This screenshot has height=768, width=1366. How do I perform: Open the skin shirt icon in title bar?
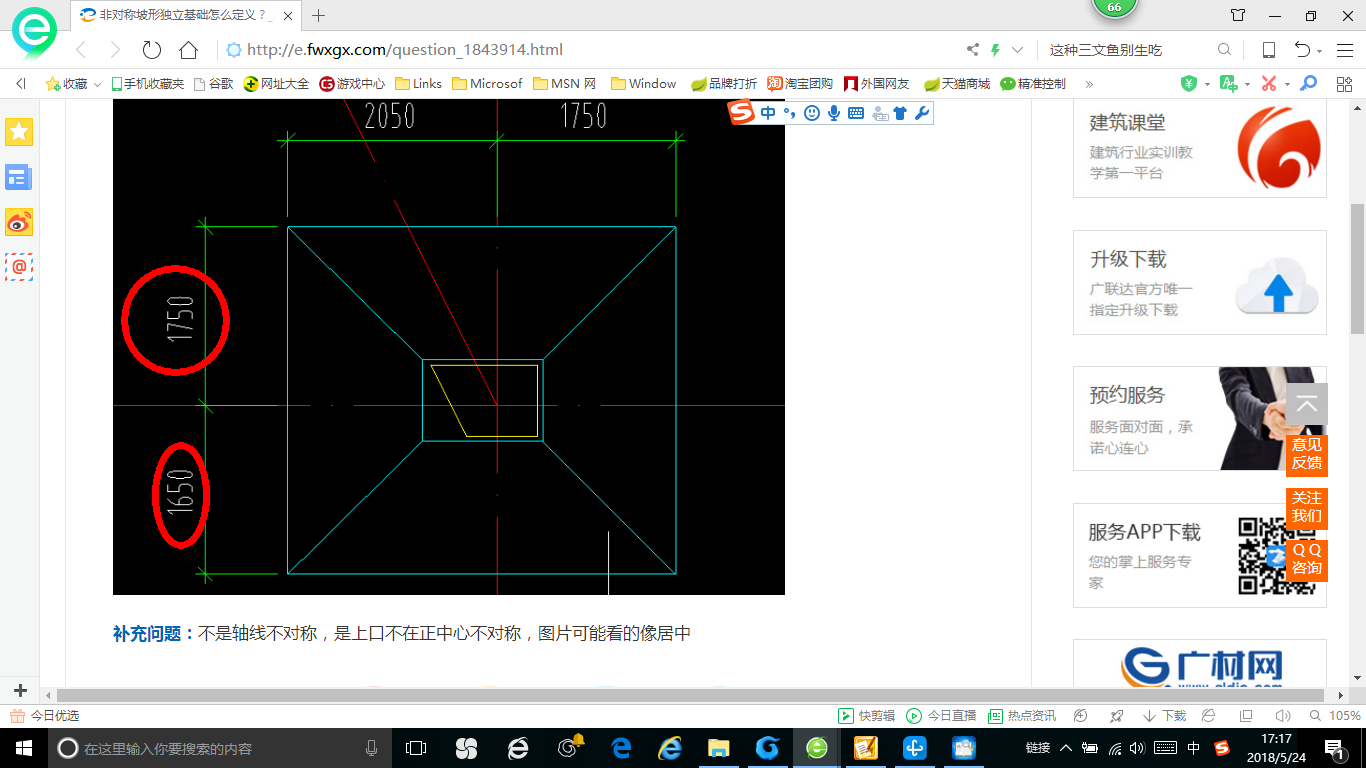(x=1238, y=15)
